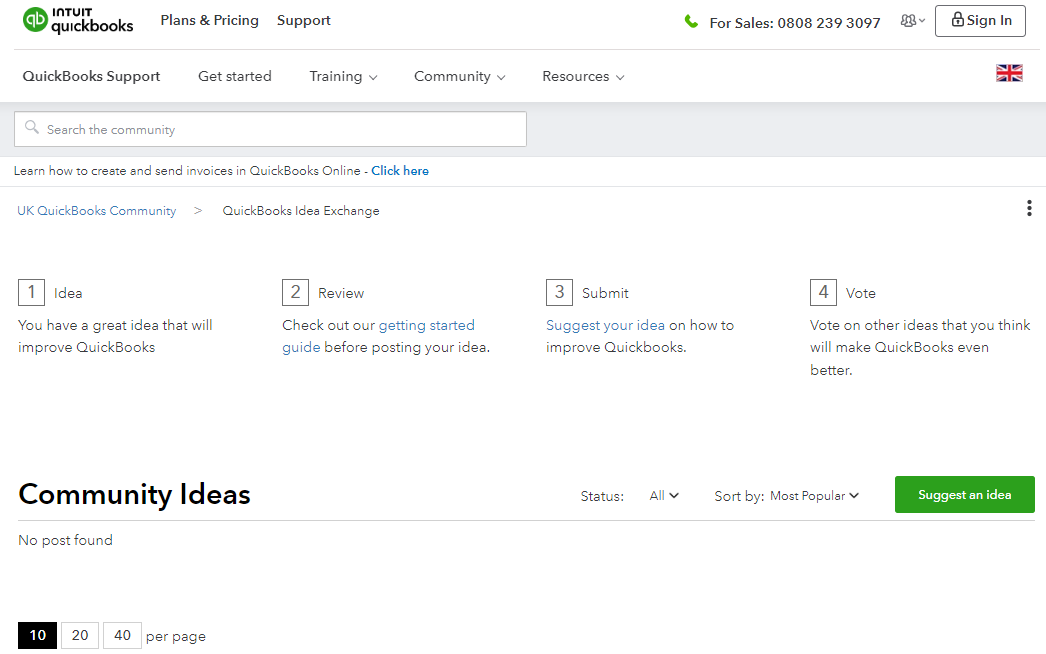Click the UK flag icon

pos(1009,72)
